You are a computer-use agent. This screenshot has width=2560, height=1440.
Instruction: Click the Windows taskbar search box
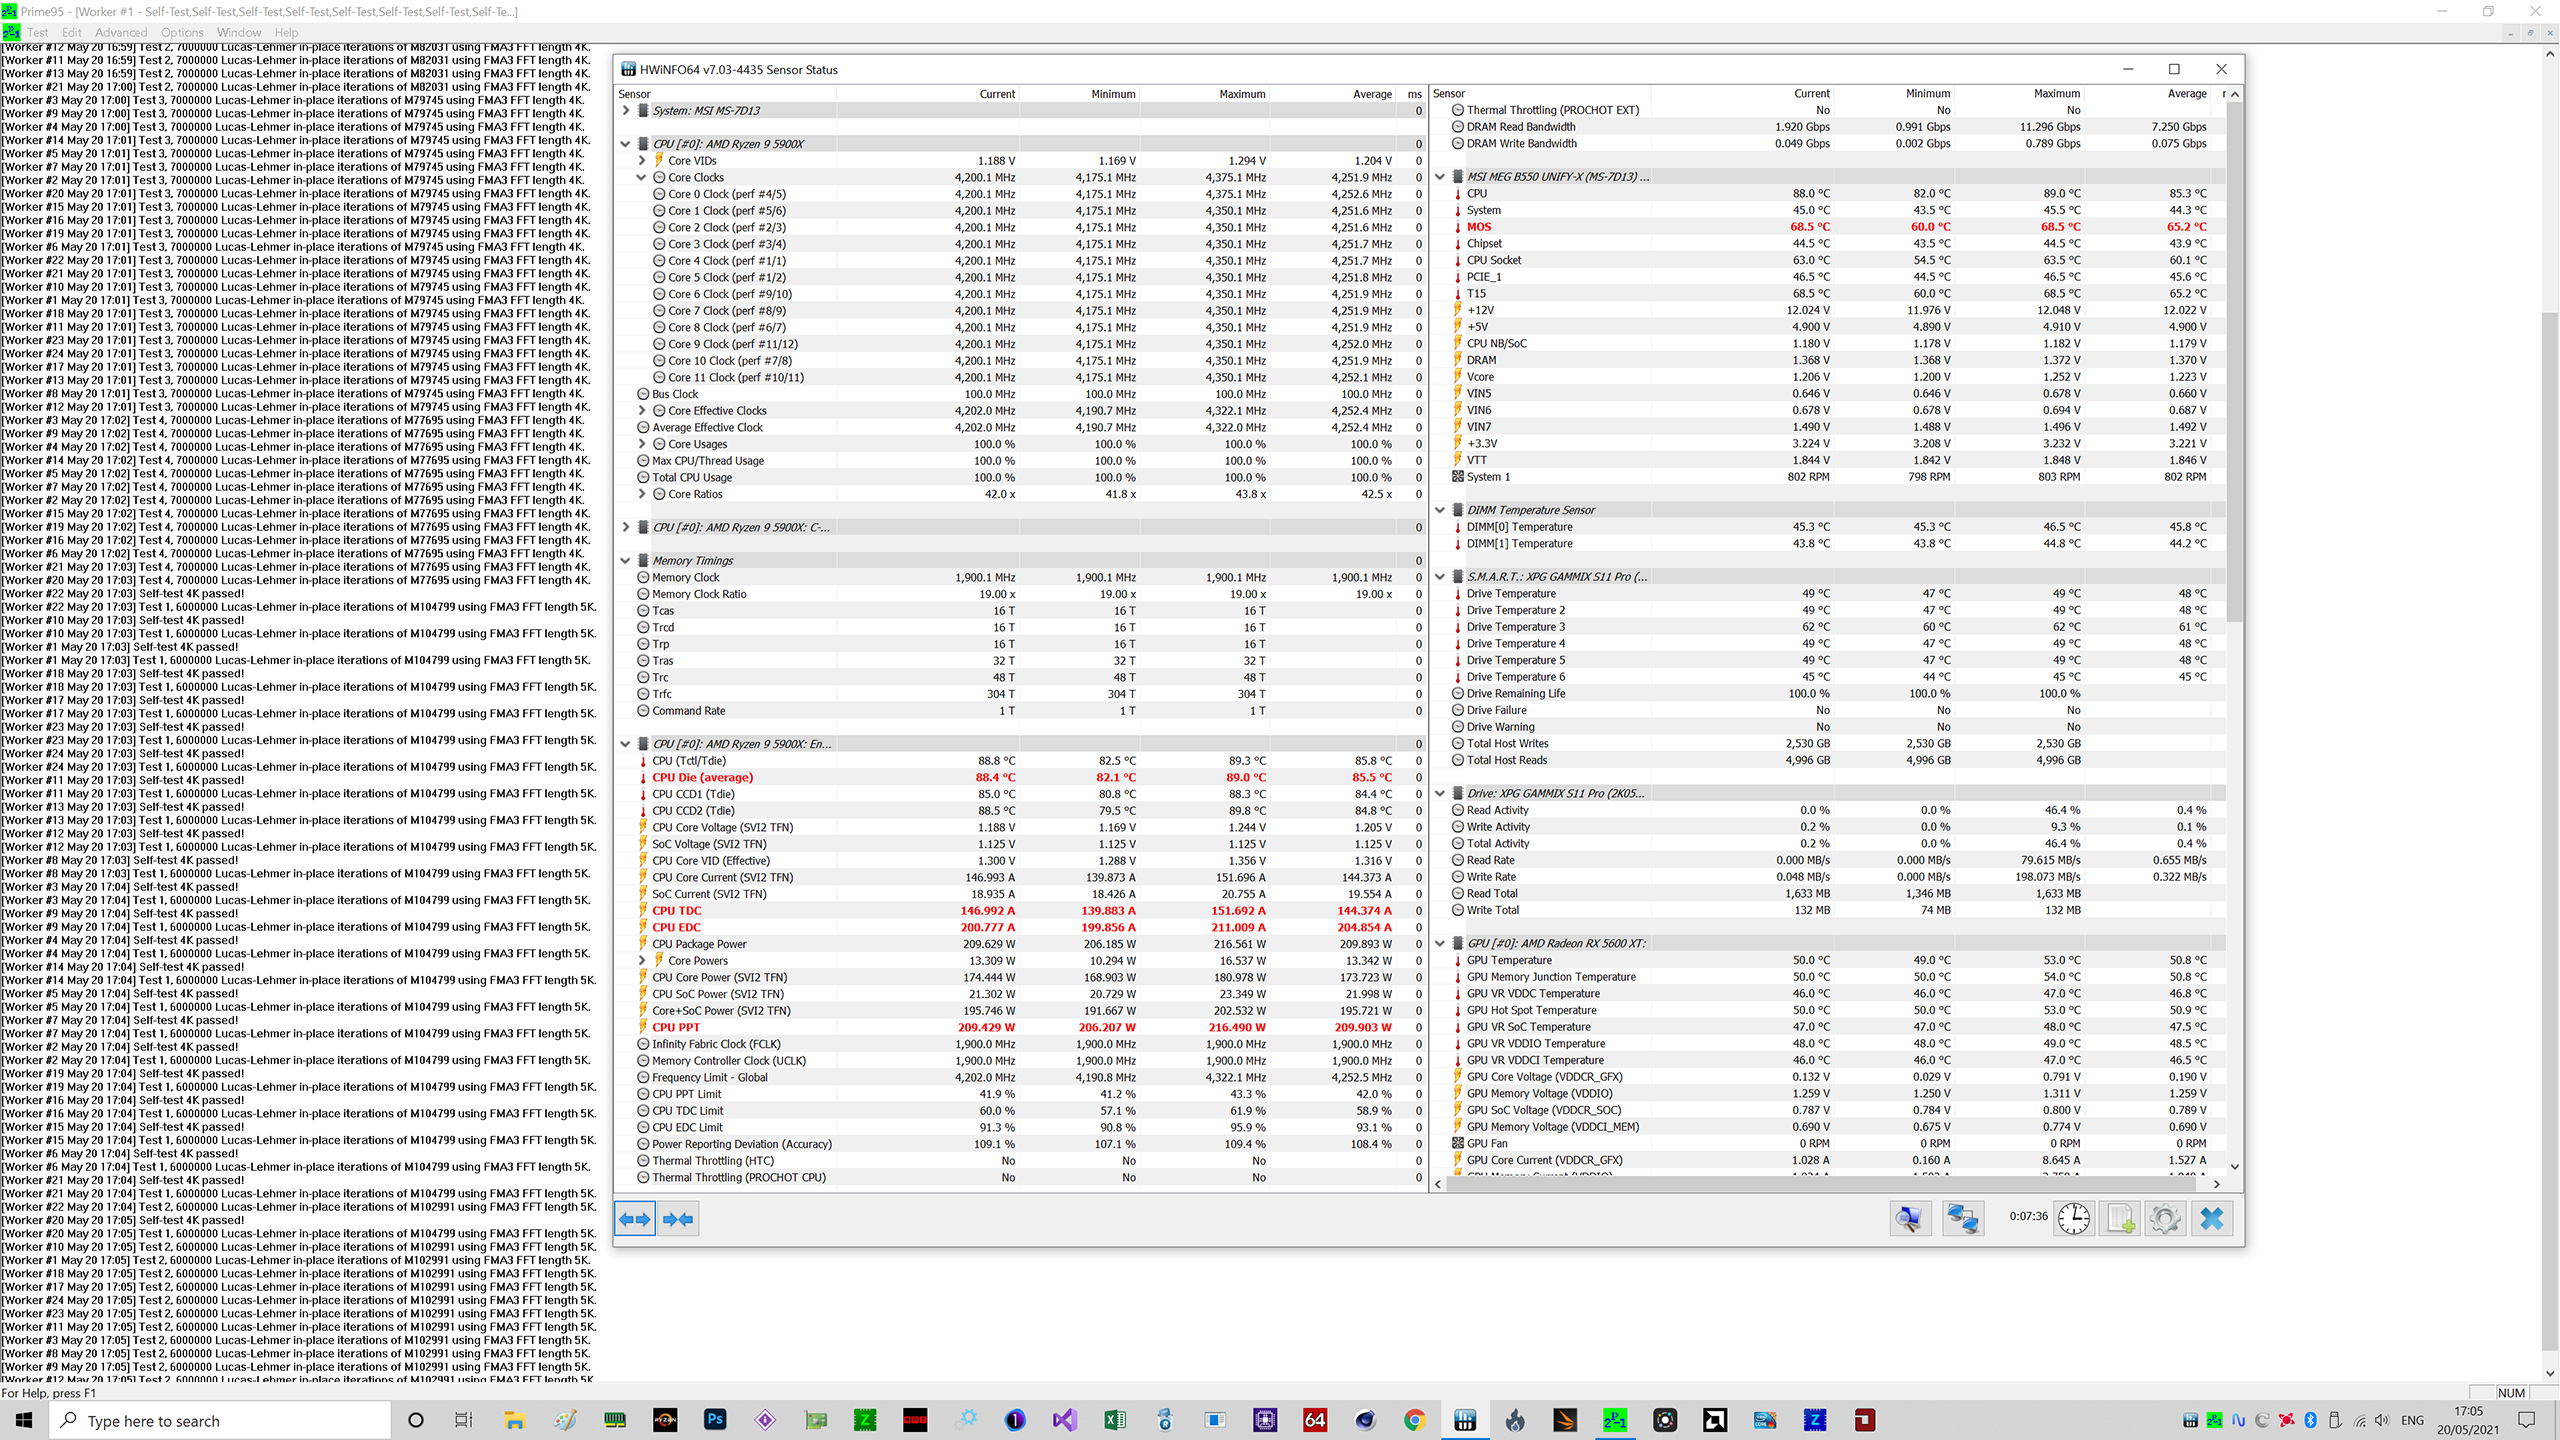point(220,1421)
